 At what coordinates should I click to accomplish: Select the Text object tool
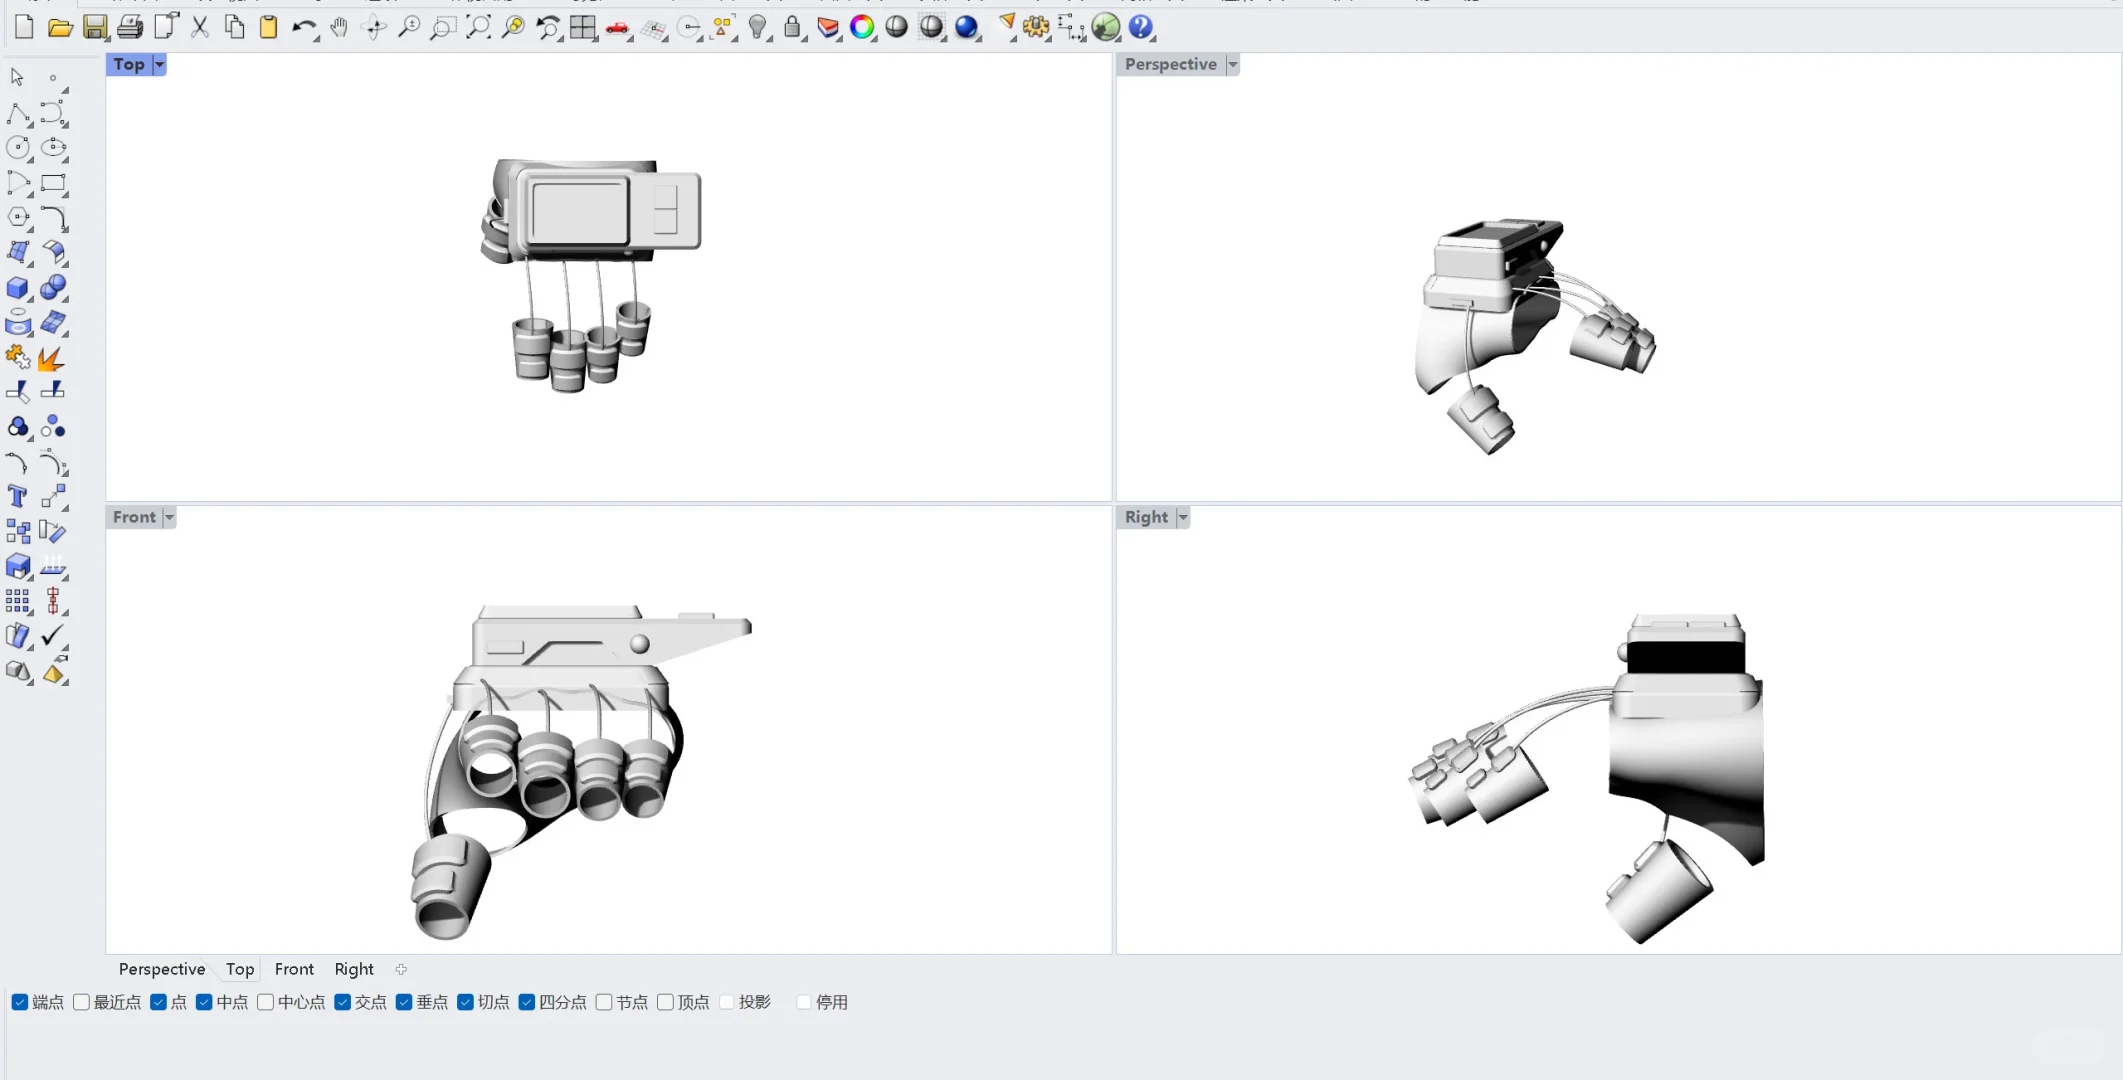click(17, 497)
